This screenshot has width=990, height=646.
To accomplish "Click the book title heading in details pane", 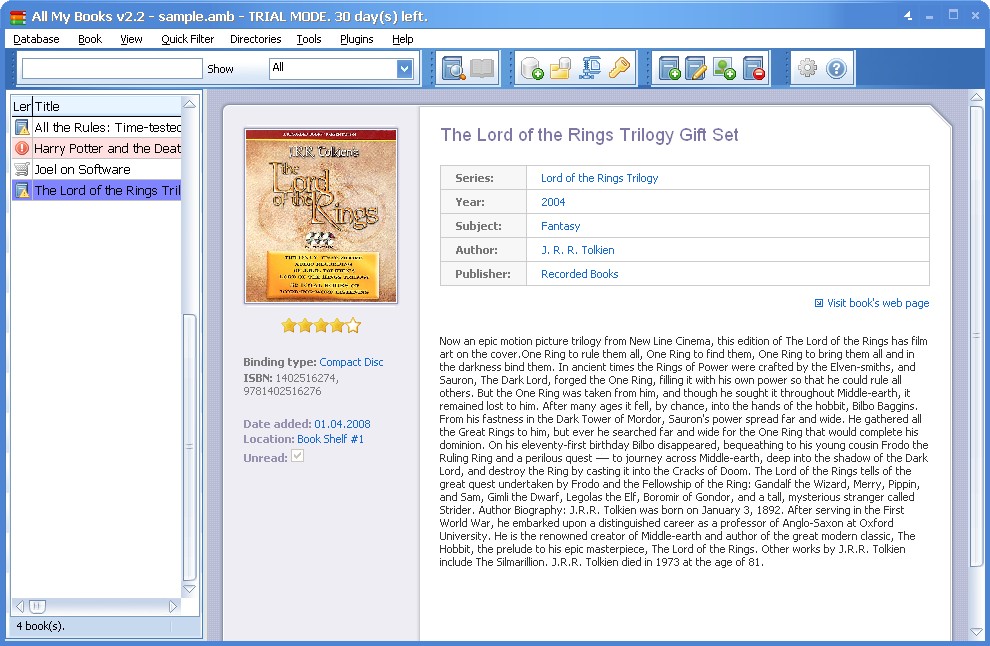I will [589, 135].
